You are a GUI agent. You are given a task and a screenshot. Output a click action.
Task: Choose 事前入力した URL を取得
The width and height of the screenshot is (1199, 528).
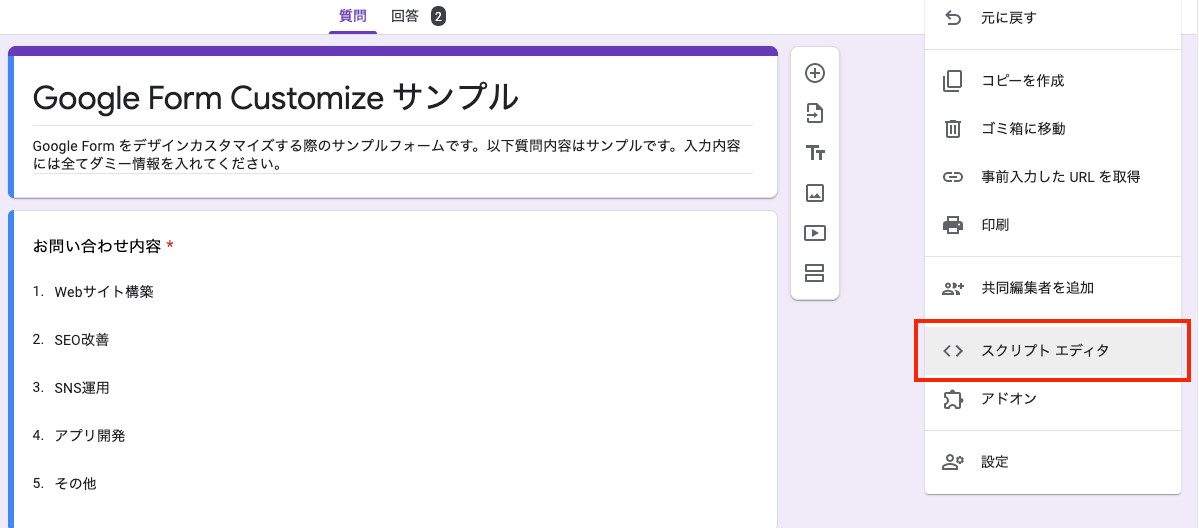pyautogui.click(x=1052, y=177)
